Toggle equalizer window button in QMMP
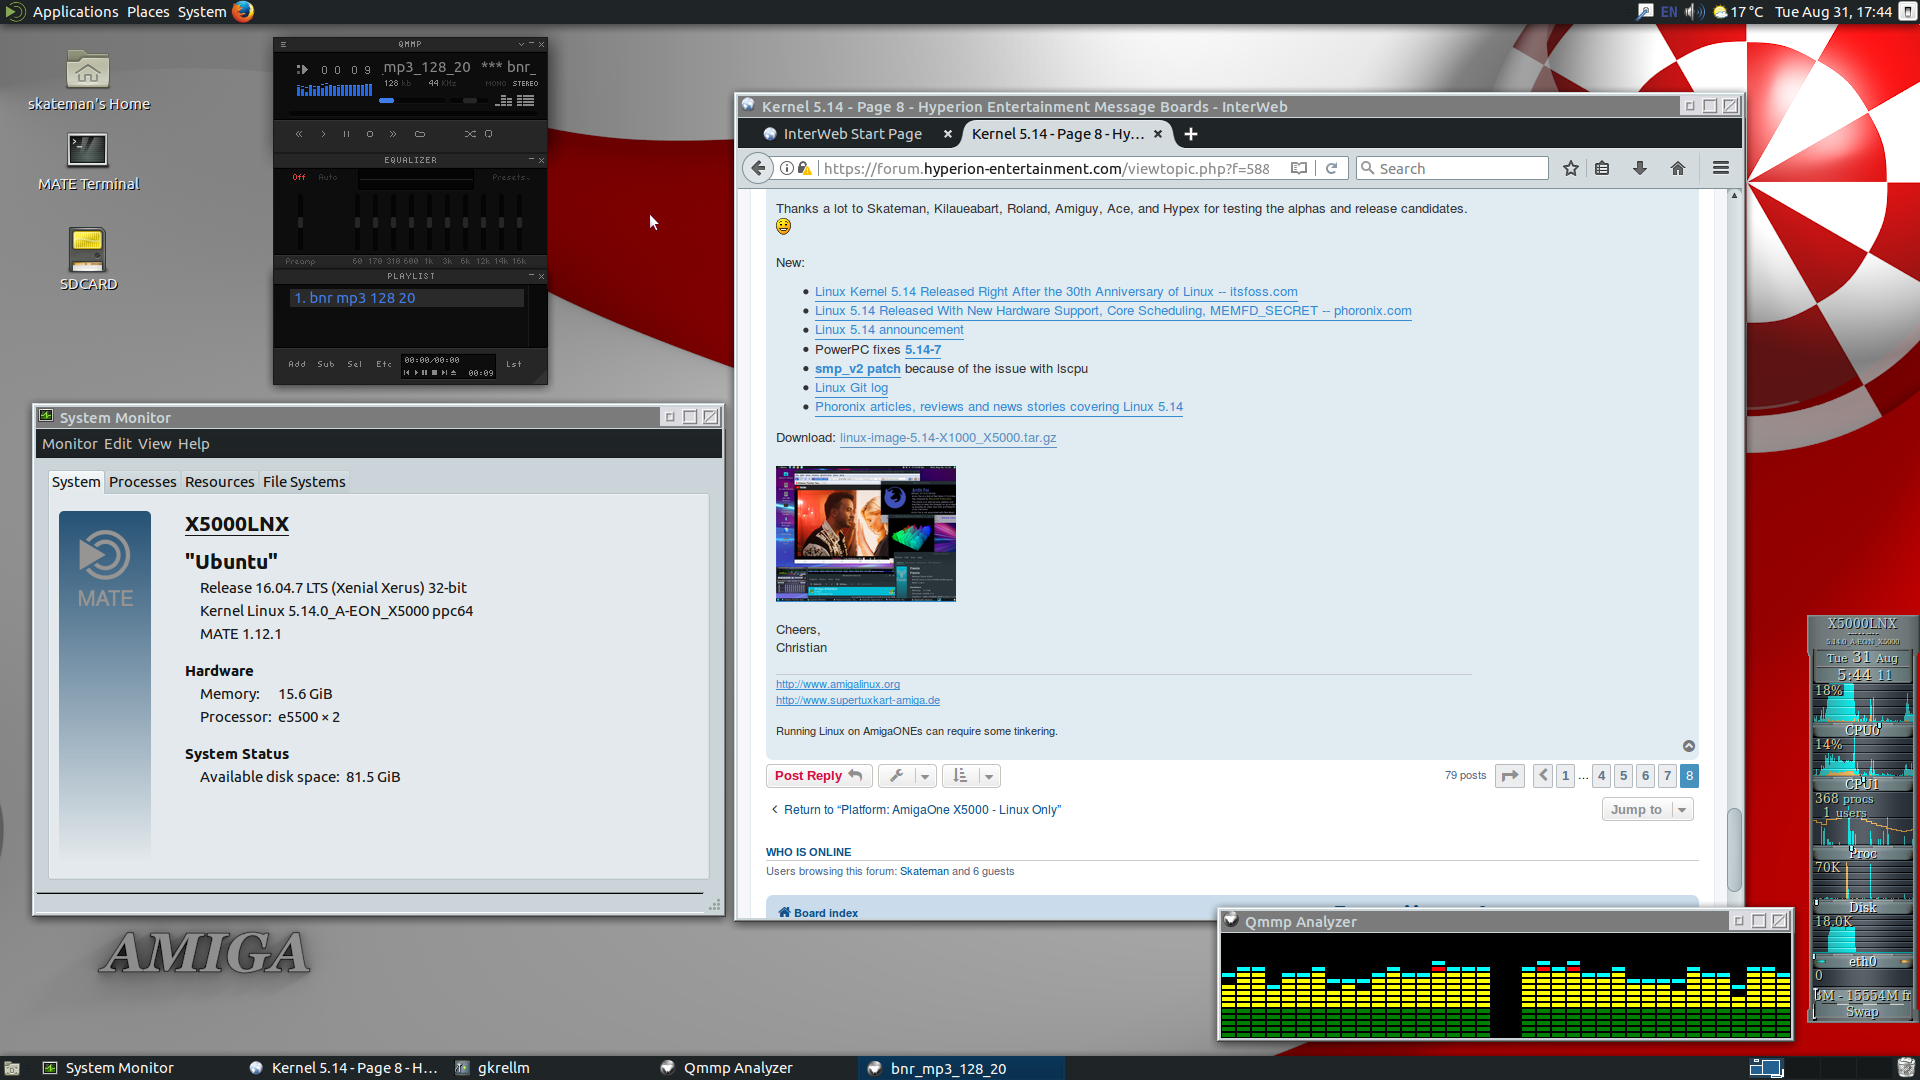Image resolution: width=1920 pixels, height=1080 pixels. [x=504, y=101]
